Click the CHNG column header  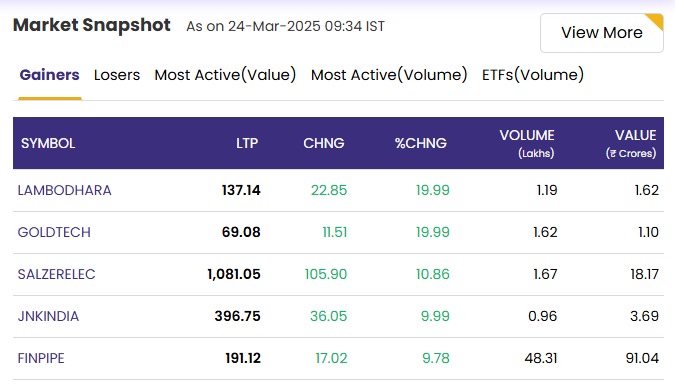[x=324, y=143]
